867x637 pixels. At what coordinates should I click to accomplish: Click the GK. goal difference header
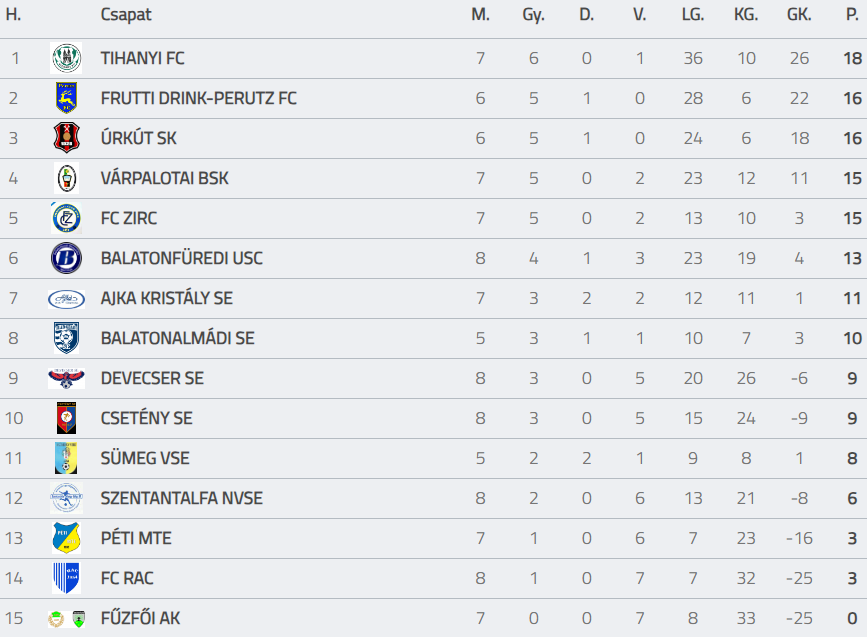pyautogui.click(x=799, y=15)
